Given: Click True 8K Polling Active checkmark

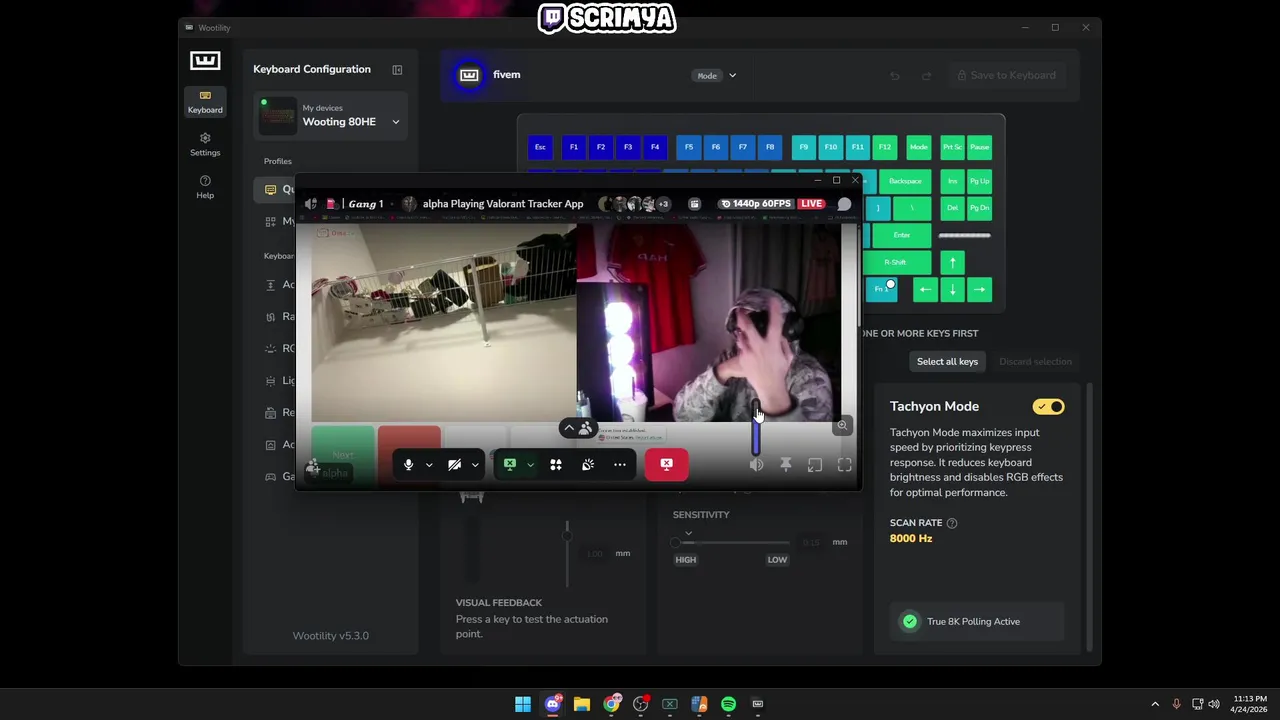Looking at the screenshot, I should coord(910,621).
